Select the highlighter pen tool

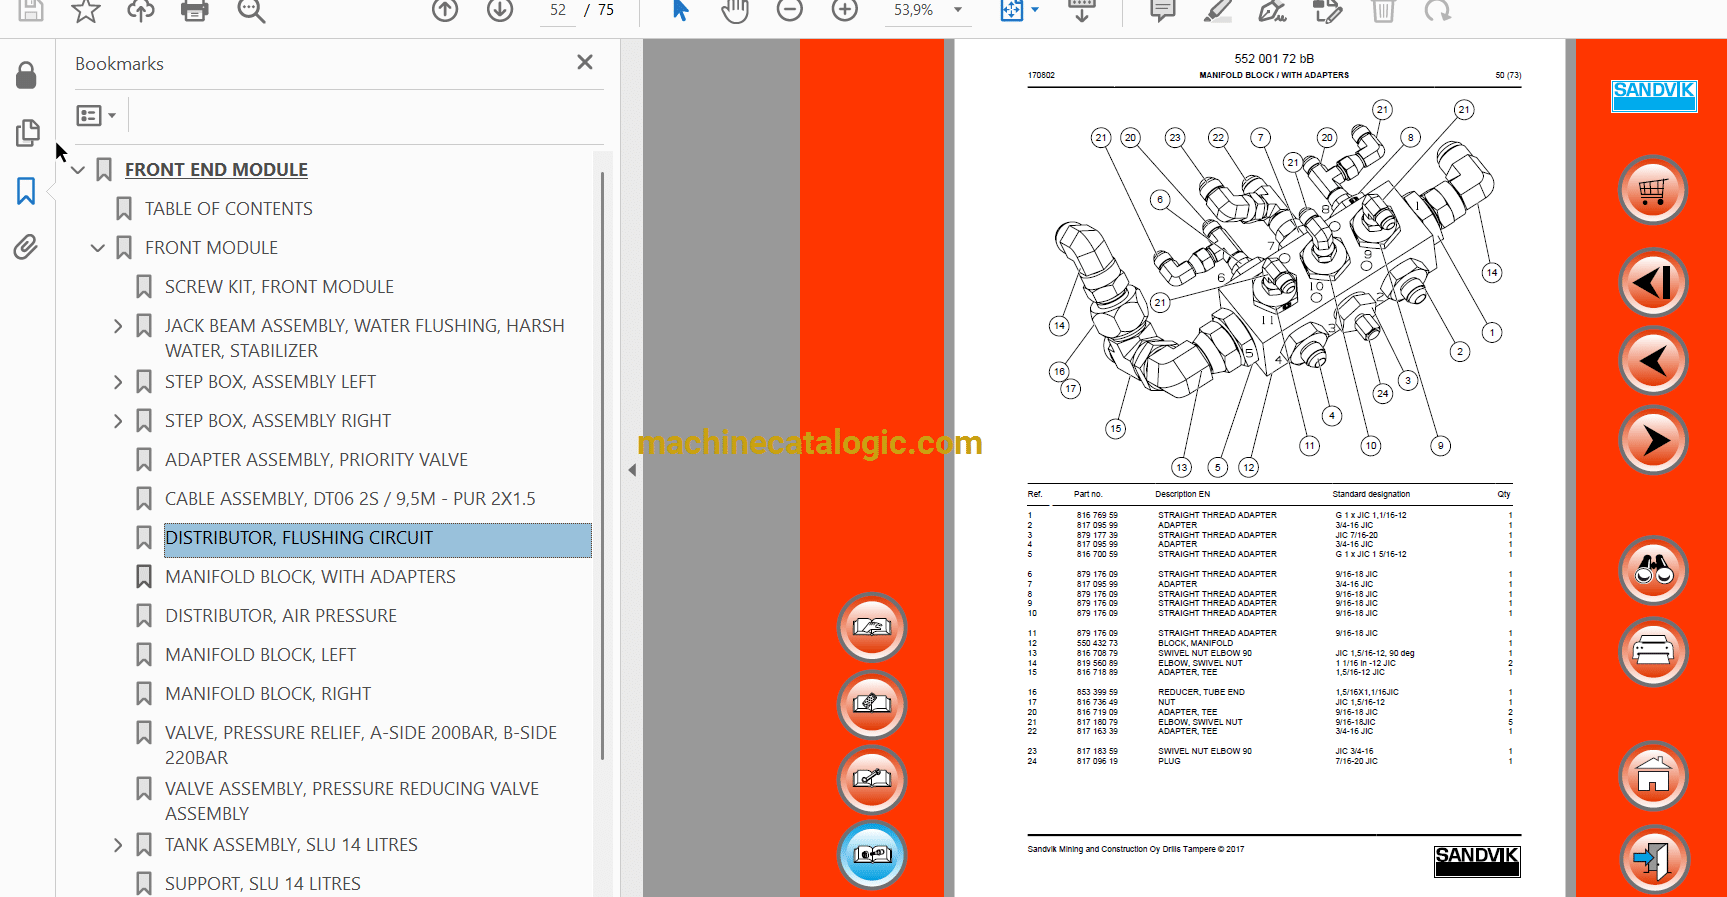coord(1217,11)
